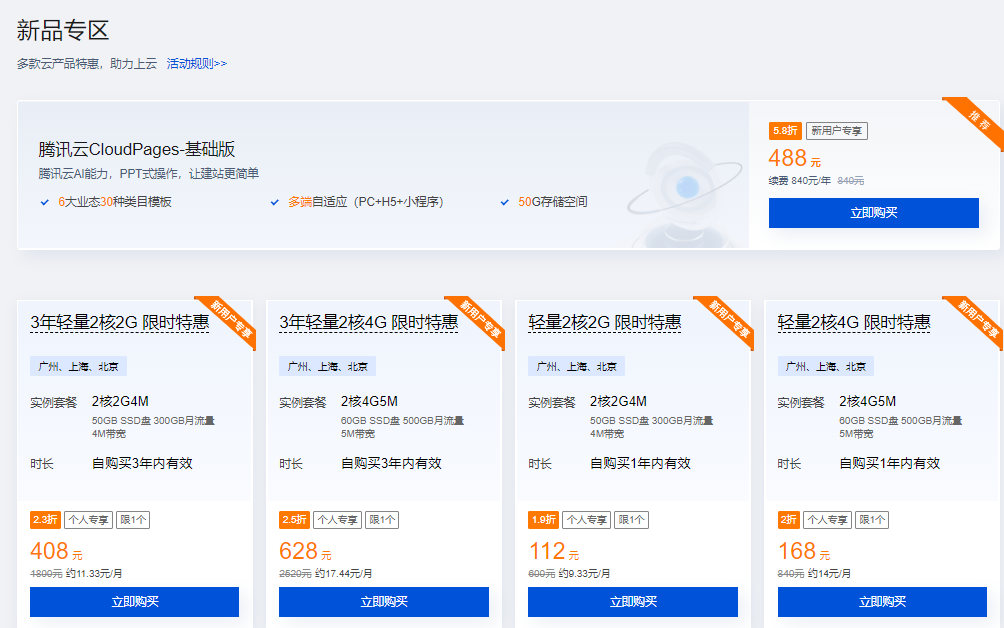Click 立即购买 under the 168元 plan

pyautogui.click(x=882, y=602)
